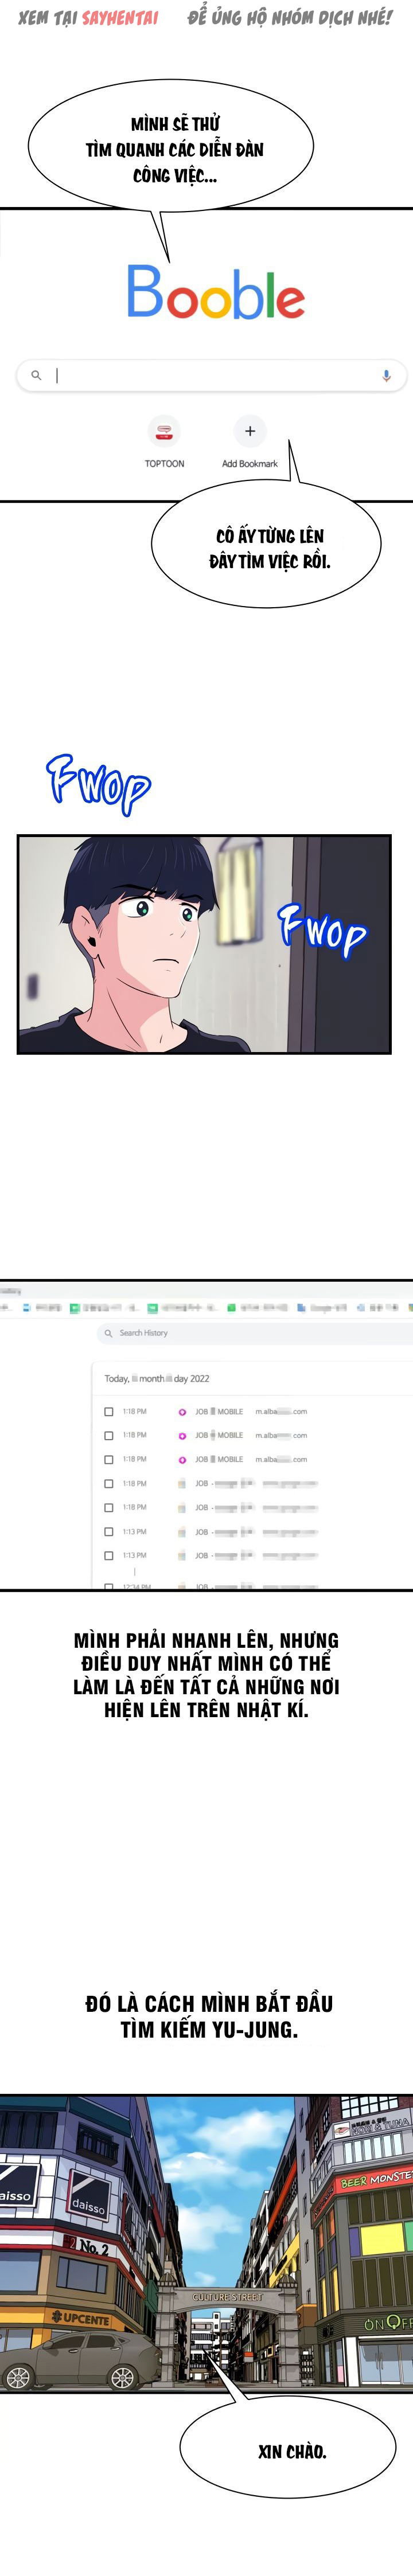Click purple favicon of first JOB MOBILE entry
The width and height of the screenshot is (413, 2576).
pos(182,1411)
